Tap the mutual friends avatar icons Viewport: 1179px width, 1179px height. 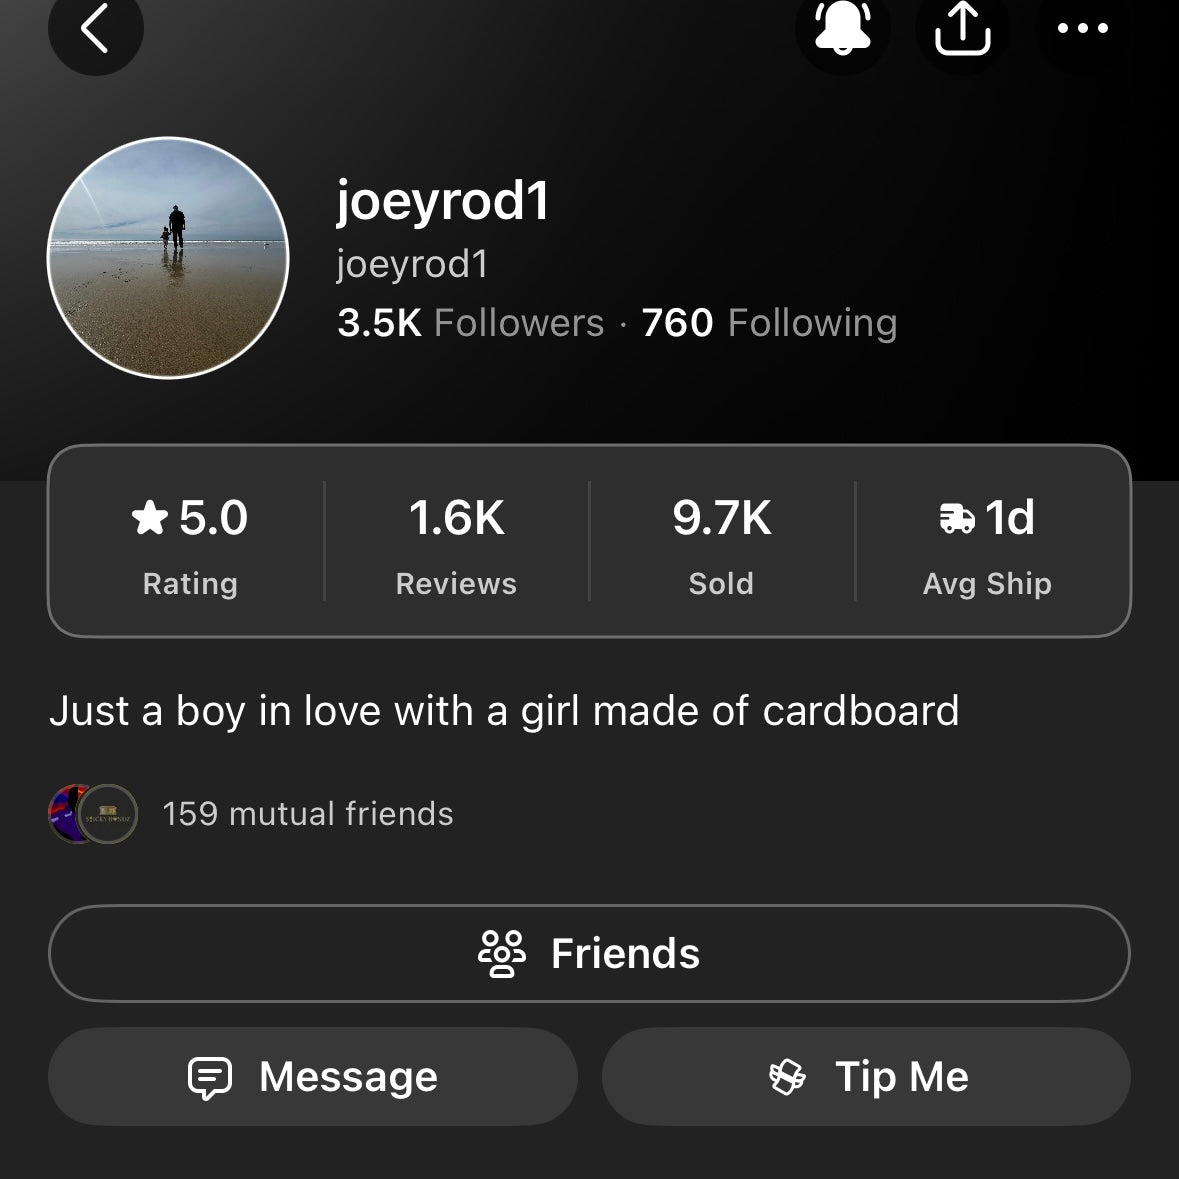93,814
